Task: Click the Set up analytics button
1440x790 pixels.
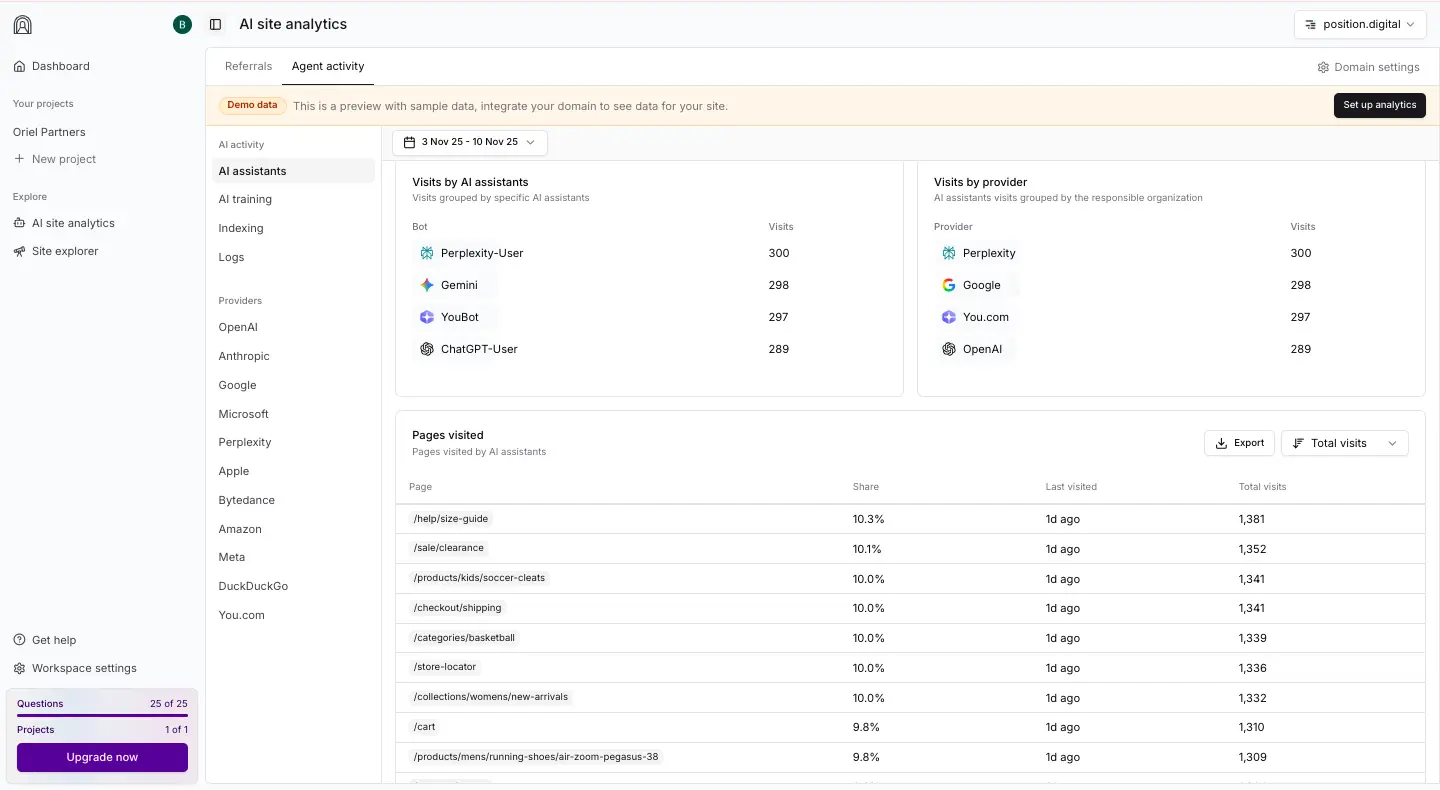Action: point(1379,105)
